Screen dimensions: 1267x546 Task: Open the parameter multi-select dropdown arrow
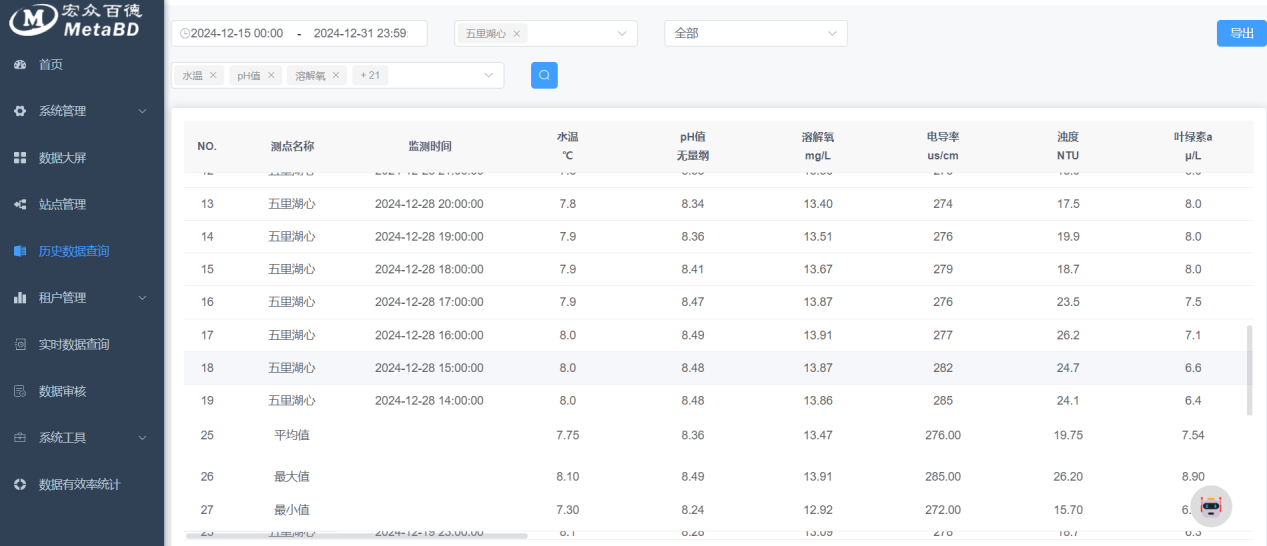[x=488, y=75]
